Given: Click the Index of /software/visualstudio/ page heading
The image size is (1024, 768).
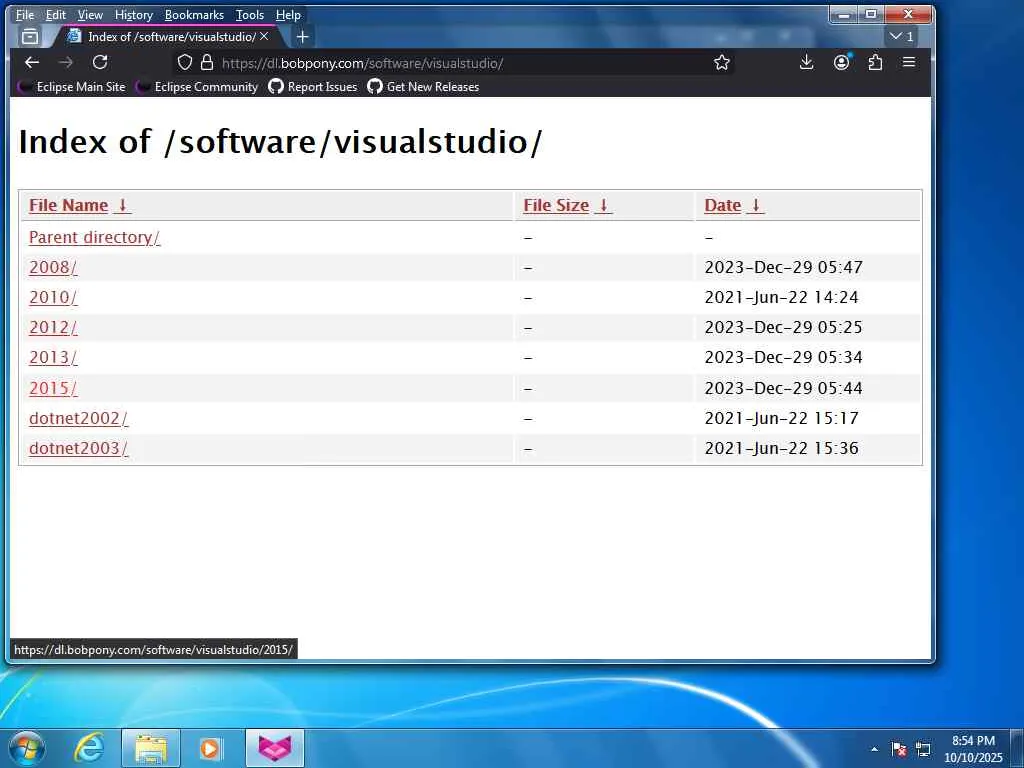Looking at the screenshot, I should [x=280, y=142].
